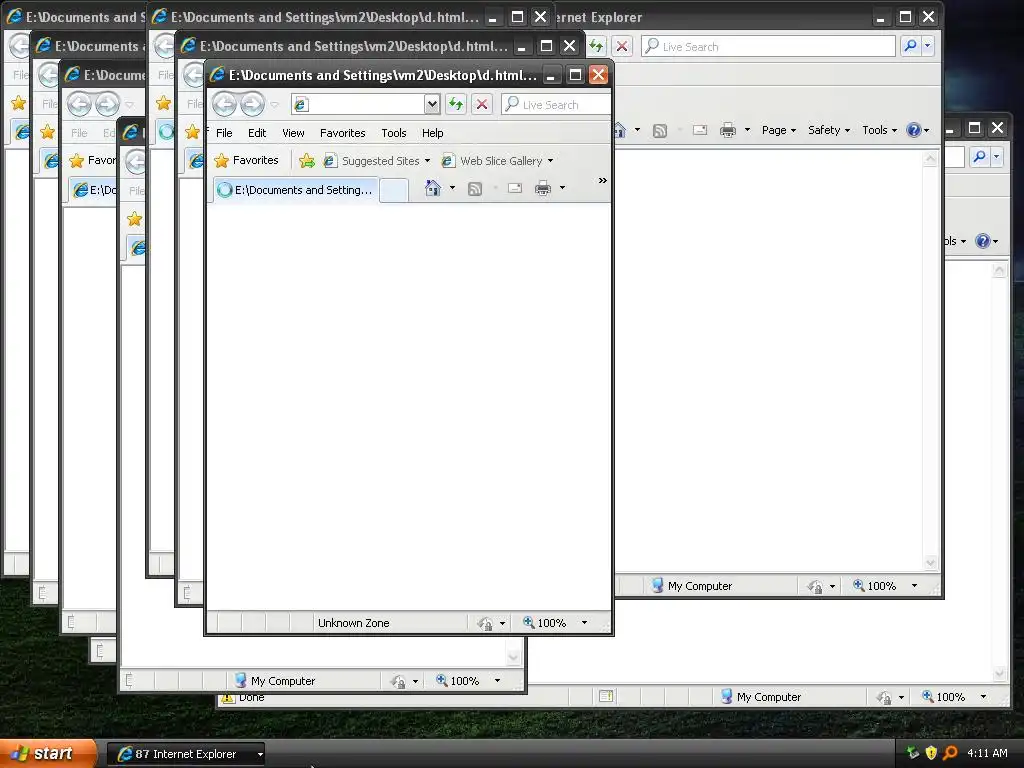Open Print dropdown arrow in front window
The image size is (1024, 768).
[562, 188]
